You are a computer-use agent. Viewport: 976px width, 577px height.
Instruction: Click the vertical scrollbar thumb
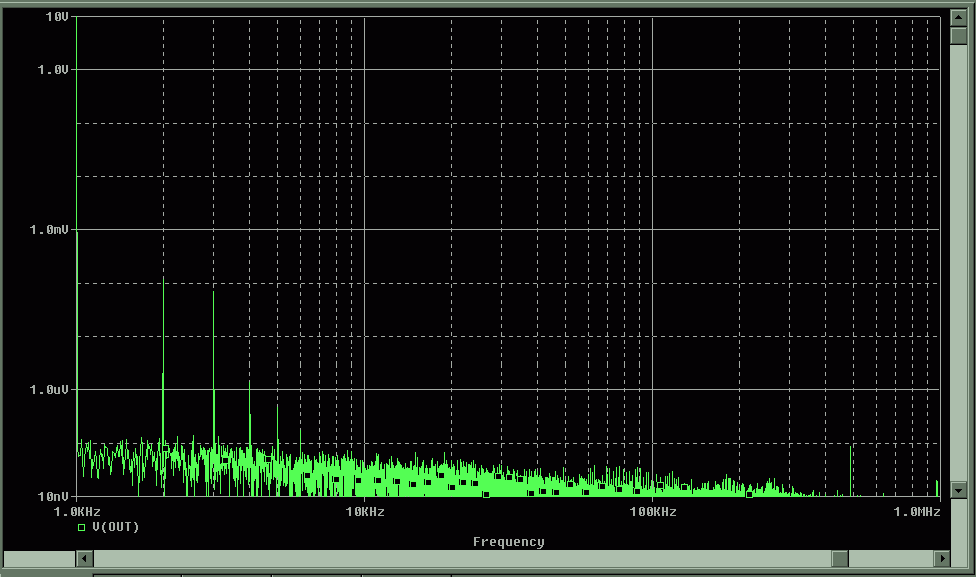click(959, 36)
